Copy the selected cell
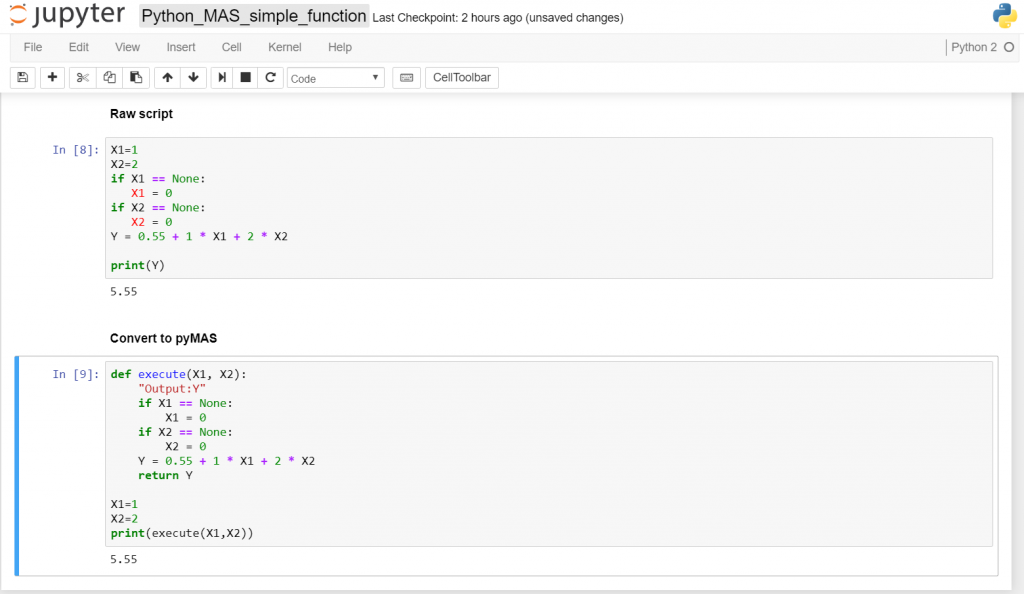This screenshot has width=1024, height=594. tap(110, 77)
